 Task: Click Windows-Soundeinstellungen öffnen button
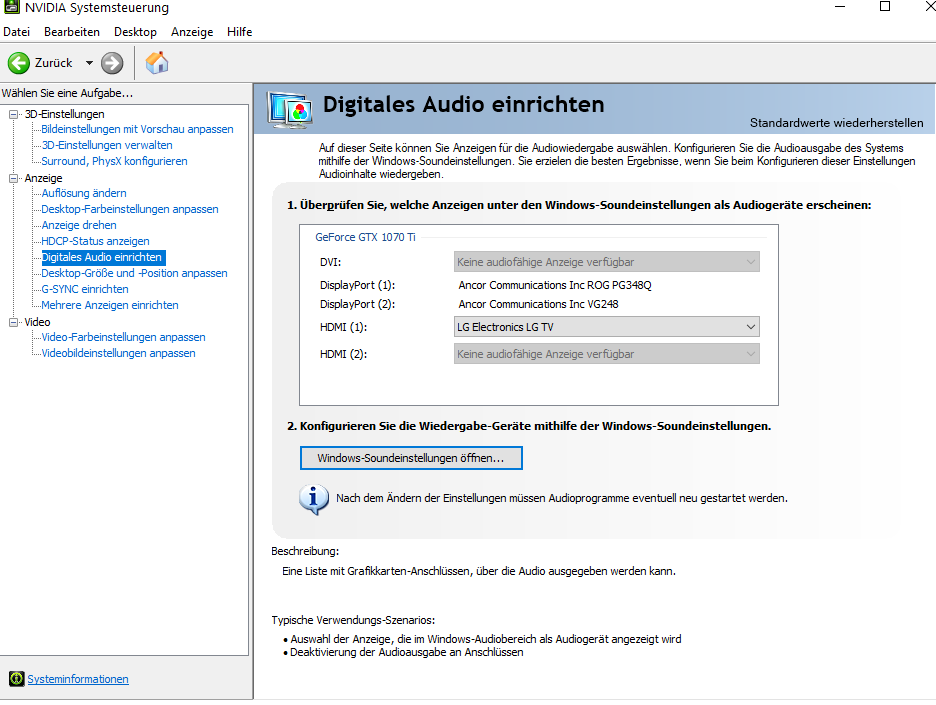411,458
